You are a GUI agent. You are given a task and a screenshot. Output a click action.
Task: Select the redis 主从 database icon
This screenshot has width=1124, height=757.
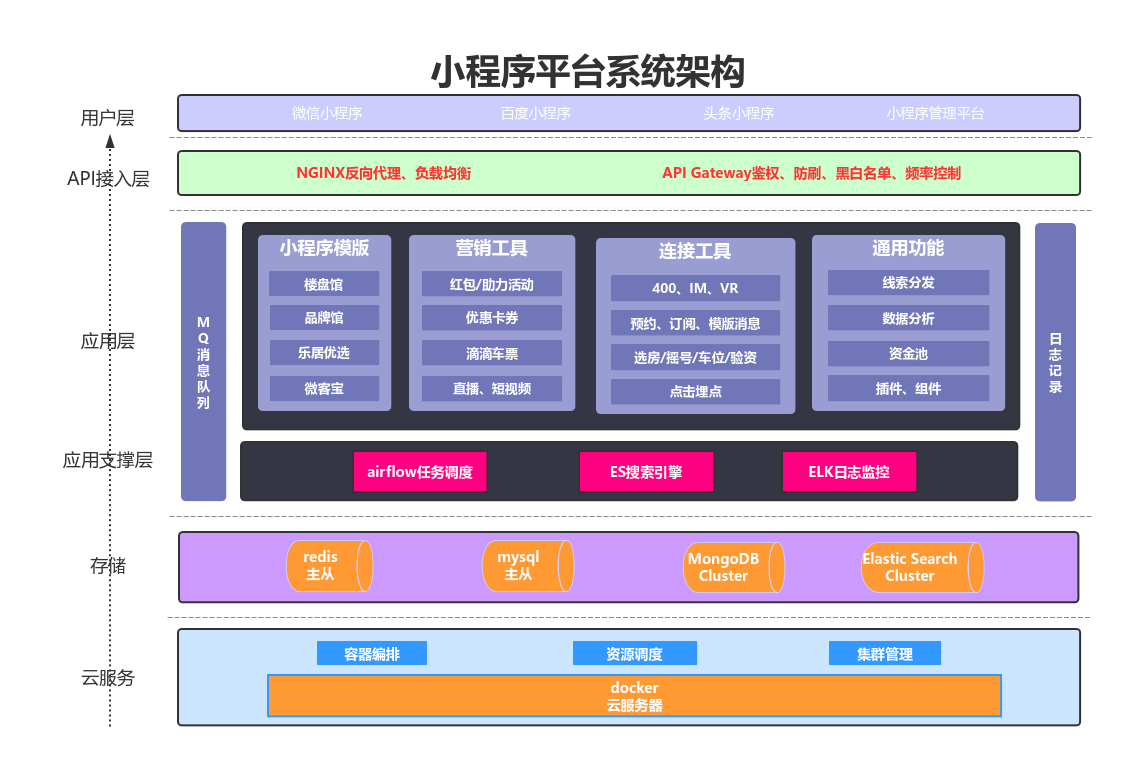pyautogui.click(x=330, y=566)
